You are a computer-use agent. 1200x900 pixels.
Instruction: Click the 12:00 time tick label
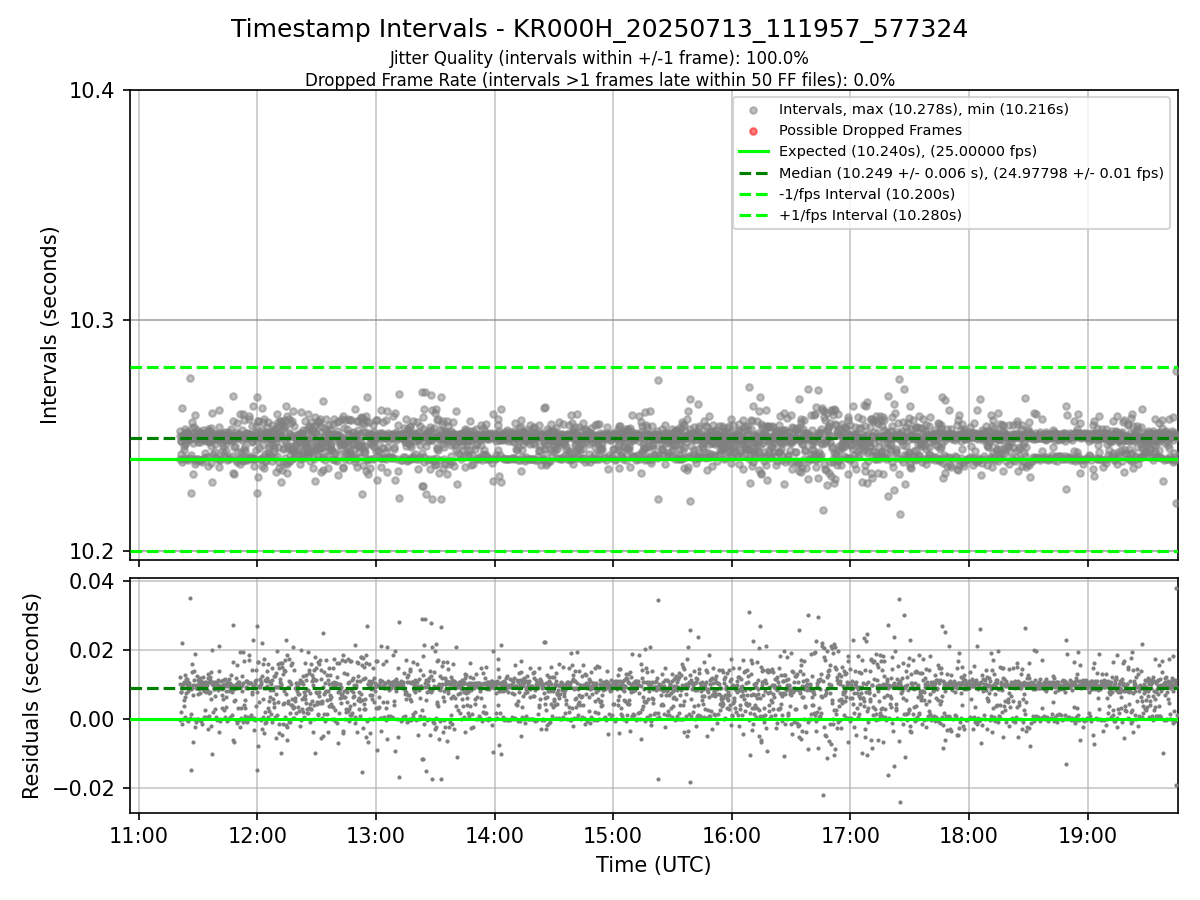click(257, 834)
